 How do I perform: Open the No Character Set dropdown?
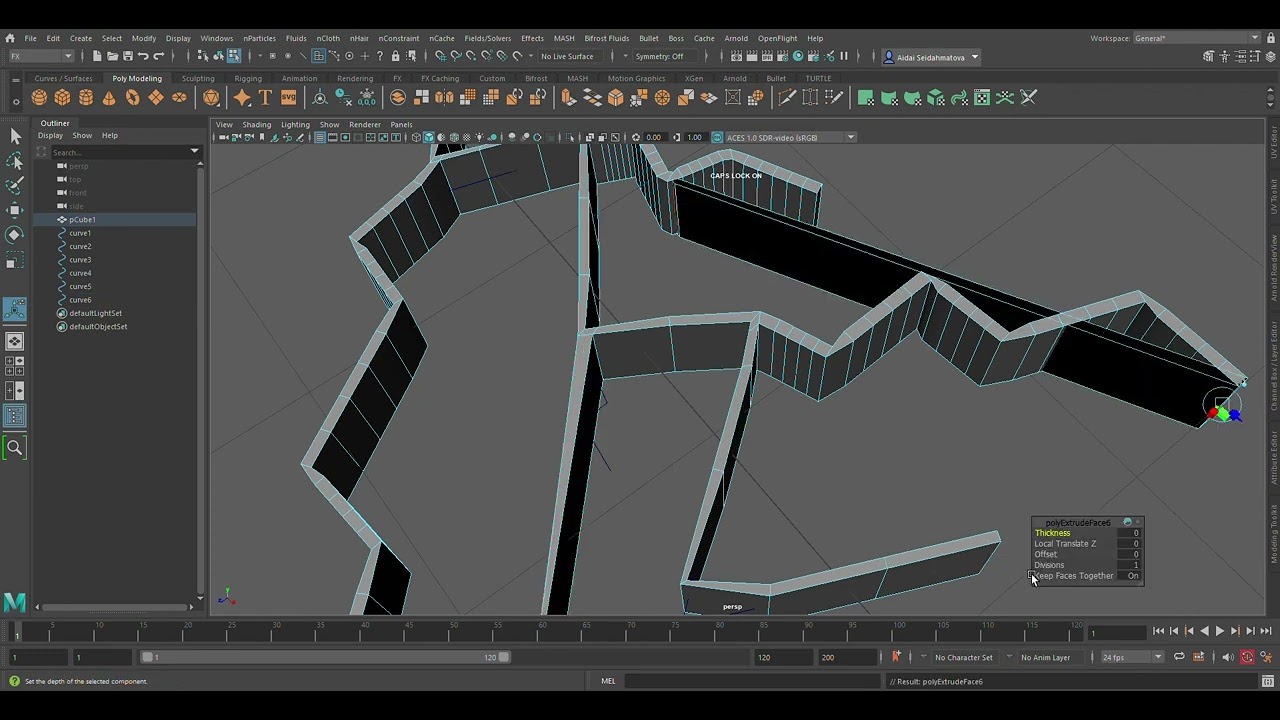(x=963, y=657)
